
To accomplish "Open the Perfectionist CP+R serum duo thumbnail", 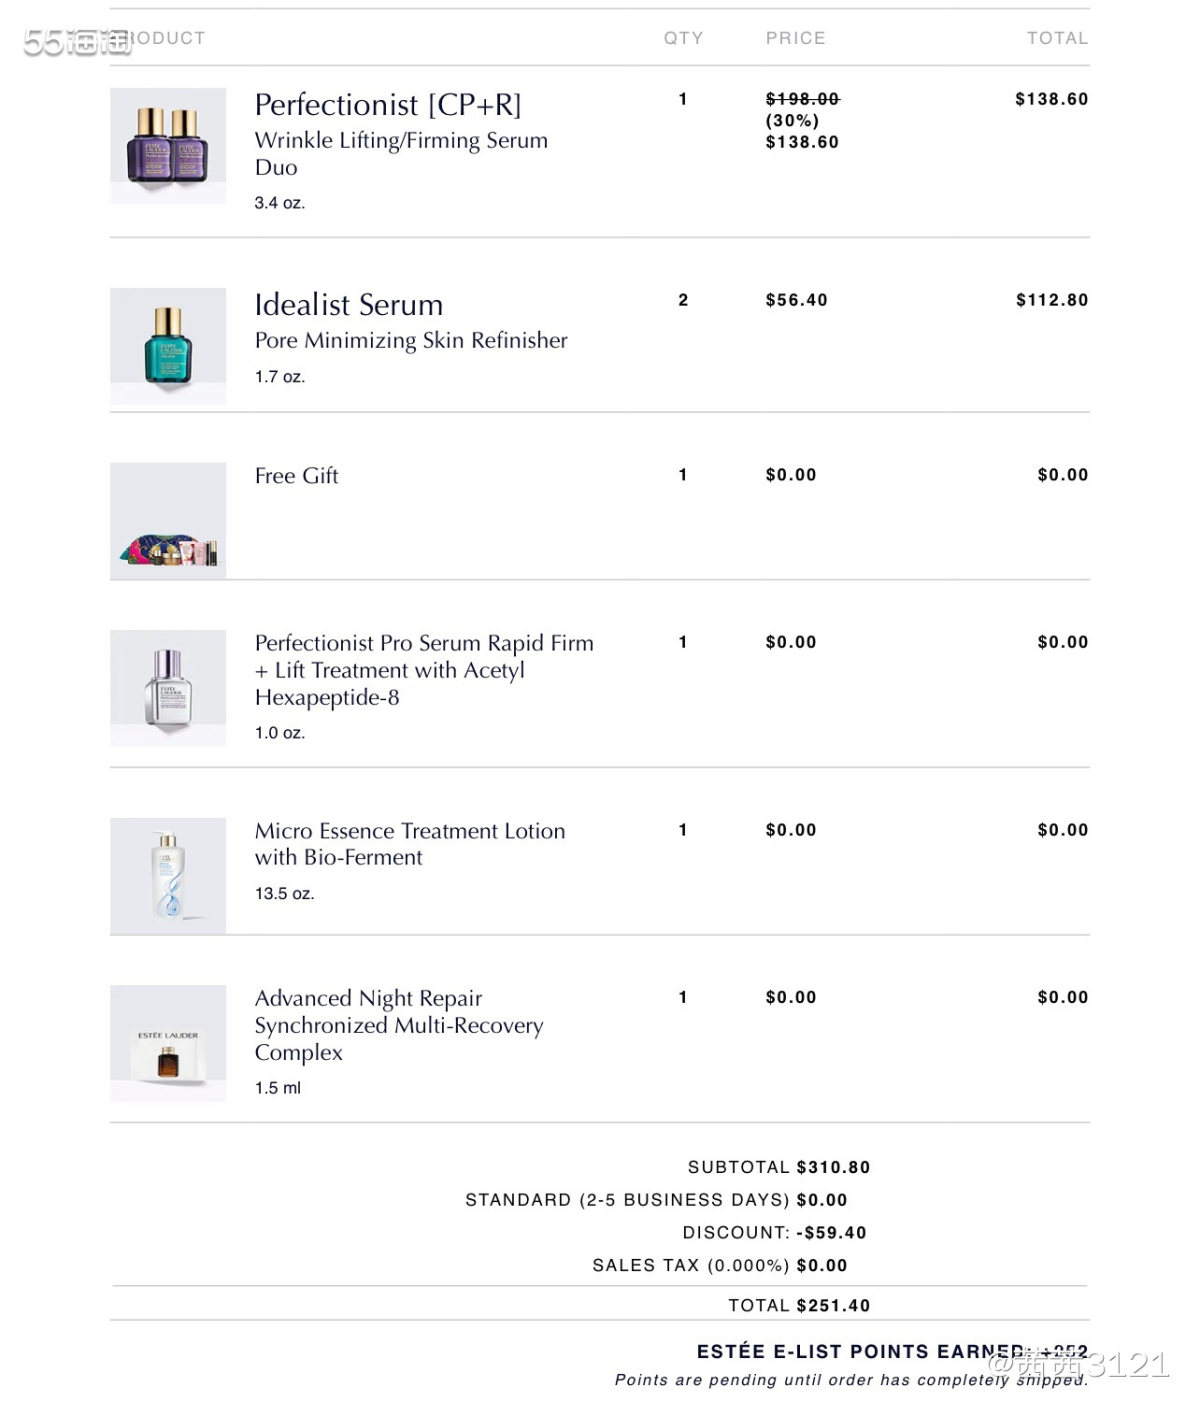I will 168,146.
